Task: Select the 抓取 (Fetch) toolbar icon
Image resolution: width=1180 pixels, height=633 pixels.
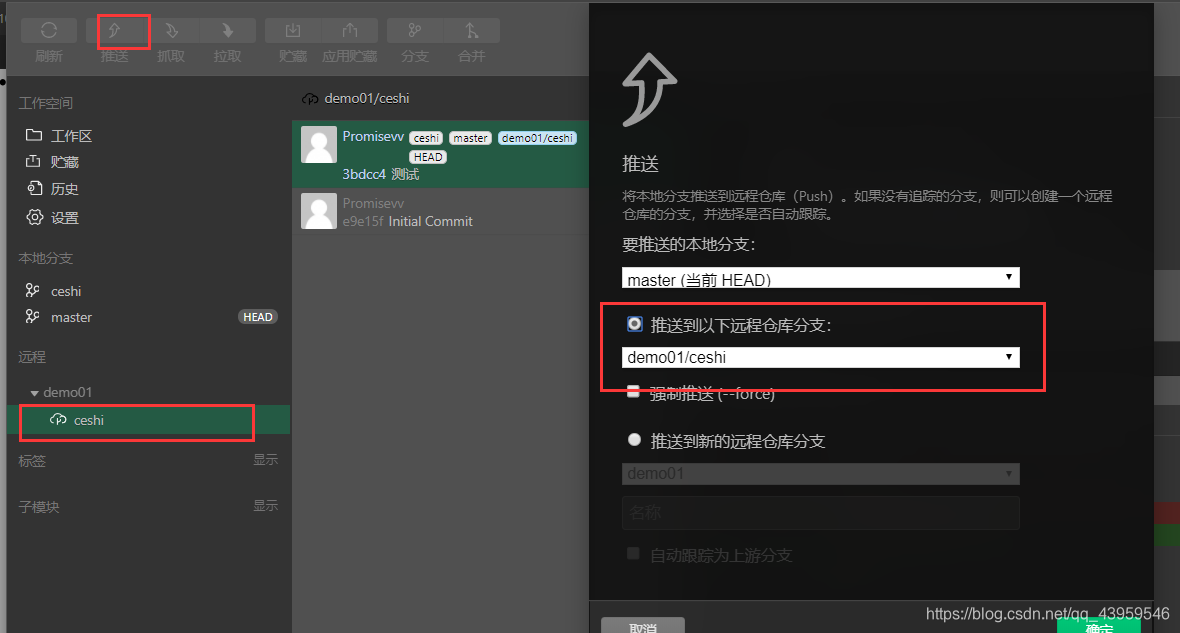Action: (x=170, y=29)
